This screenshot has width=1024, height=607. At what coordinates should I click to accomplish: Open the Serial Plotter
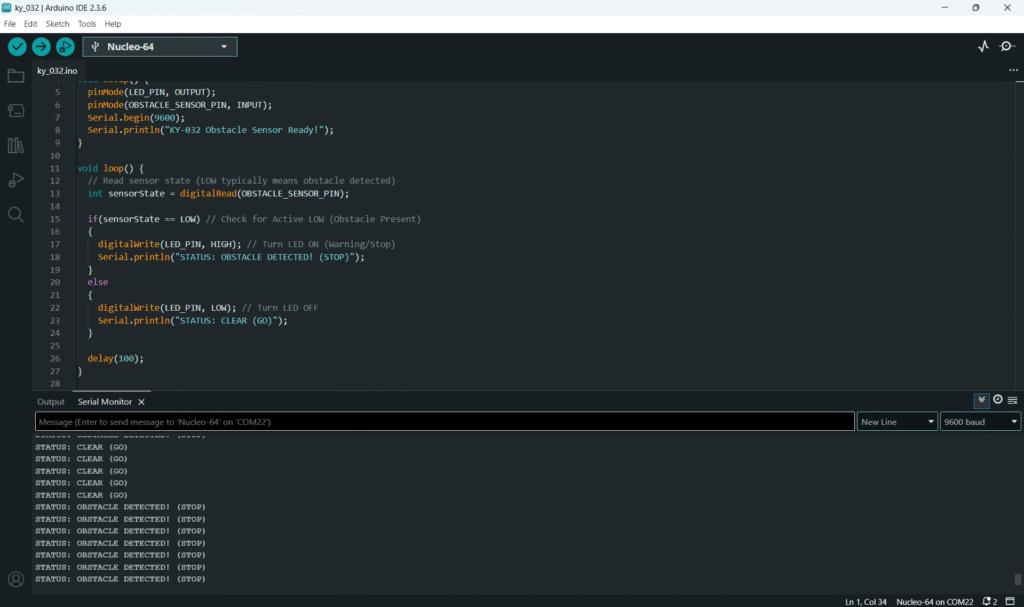click(983, 47)
